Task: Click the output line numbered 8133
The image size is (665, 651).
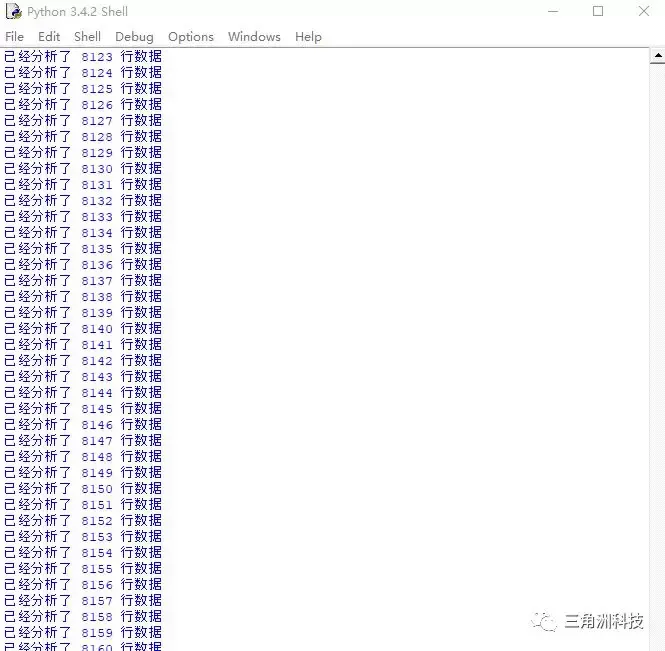Action: (83, 216)
